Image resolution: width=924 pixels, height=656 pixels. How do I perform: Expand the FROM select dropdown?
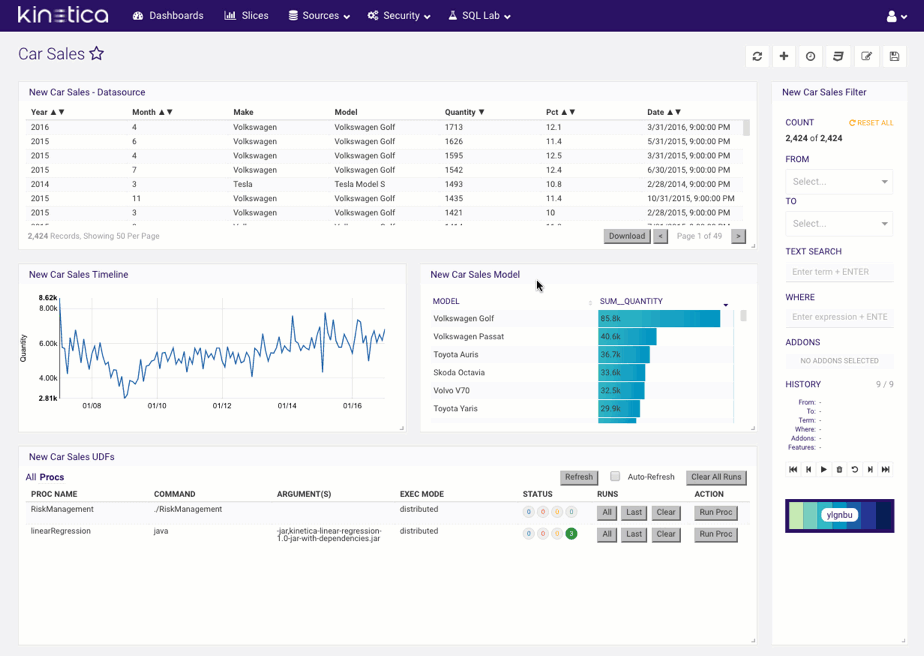coord(839,182)
